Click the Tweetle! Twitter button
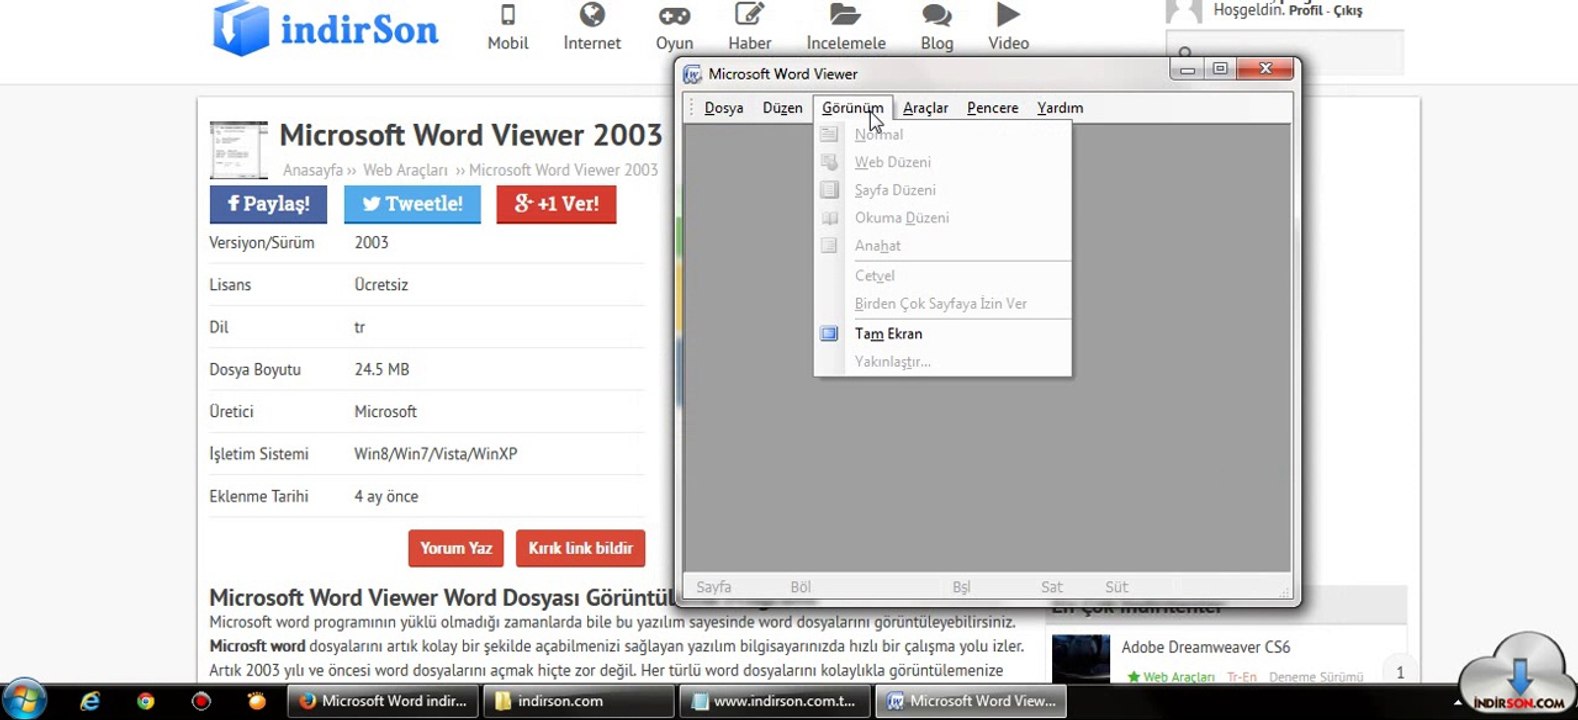1578x720 pixels. [412, 204]
